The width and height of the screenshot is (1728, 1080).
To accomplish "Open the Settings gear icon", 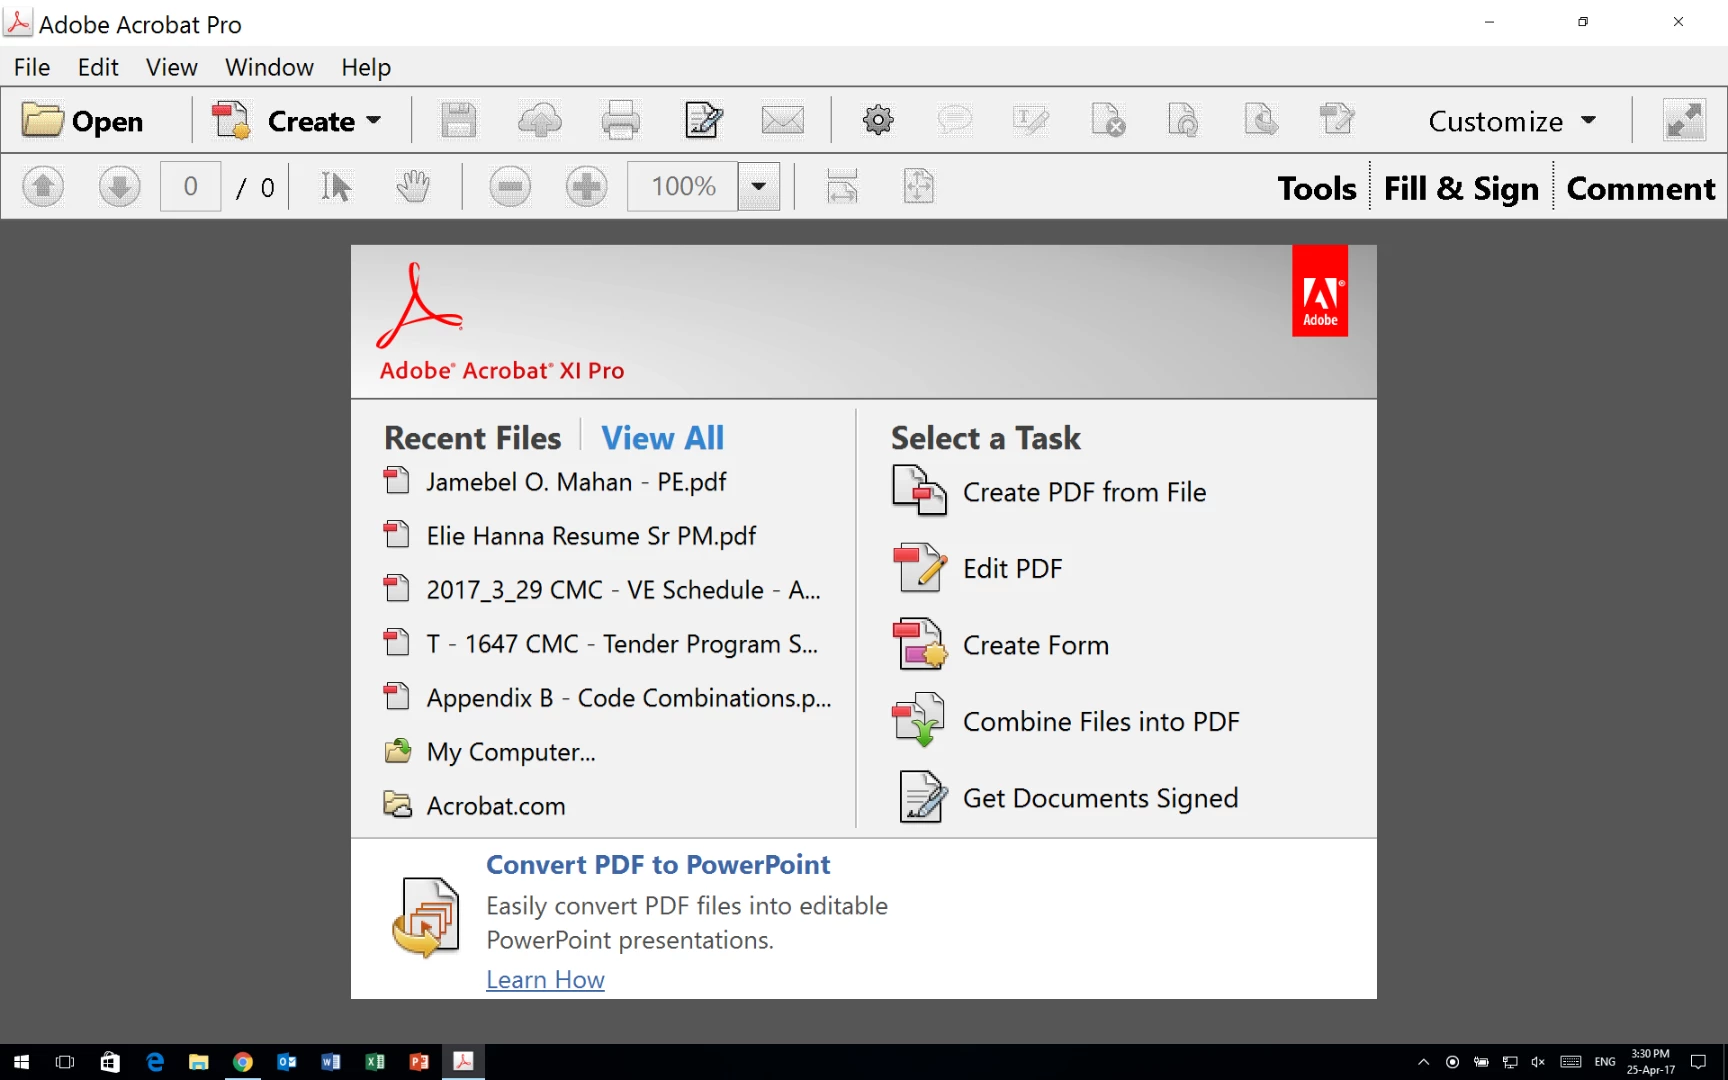I will click(x=877, y=120).
